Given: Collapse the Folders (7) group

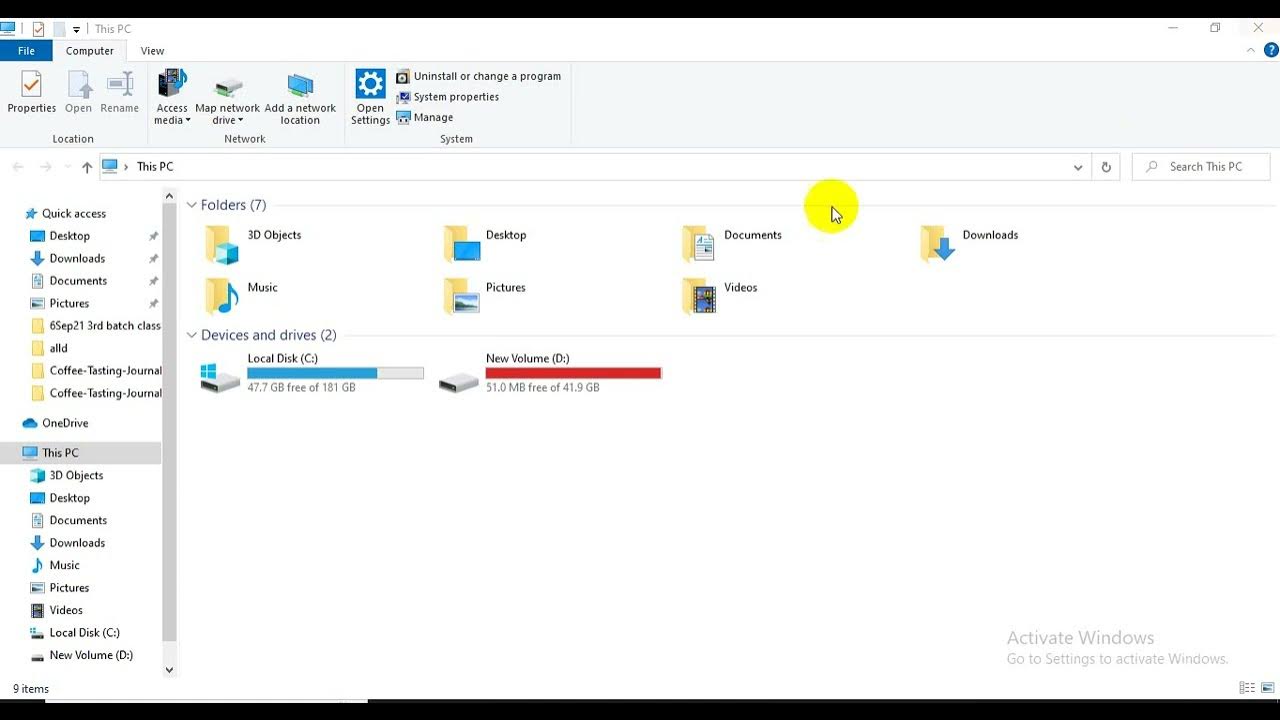Looking at the screenshot, I should click(x=192, y=205).
